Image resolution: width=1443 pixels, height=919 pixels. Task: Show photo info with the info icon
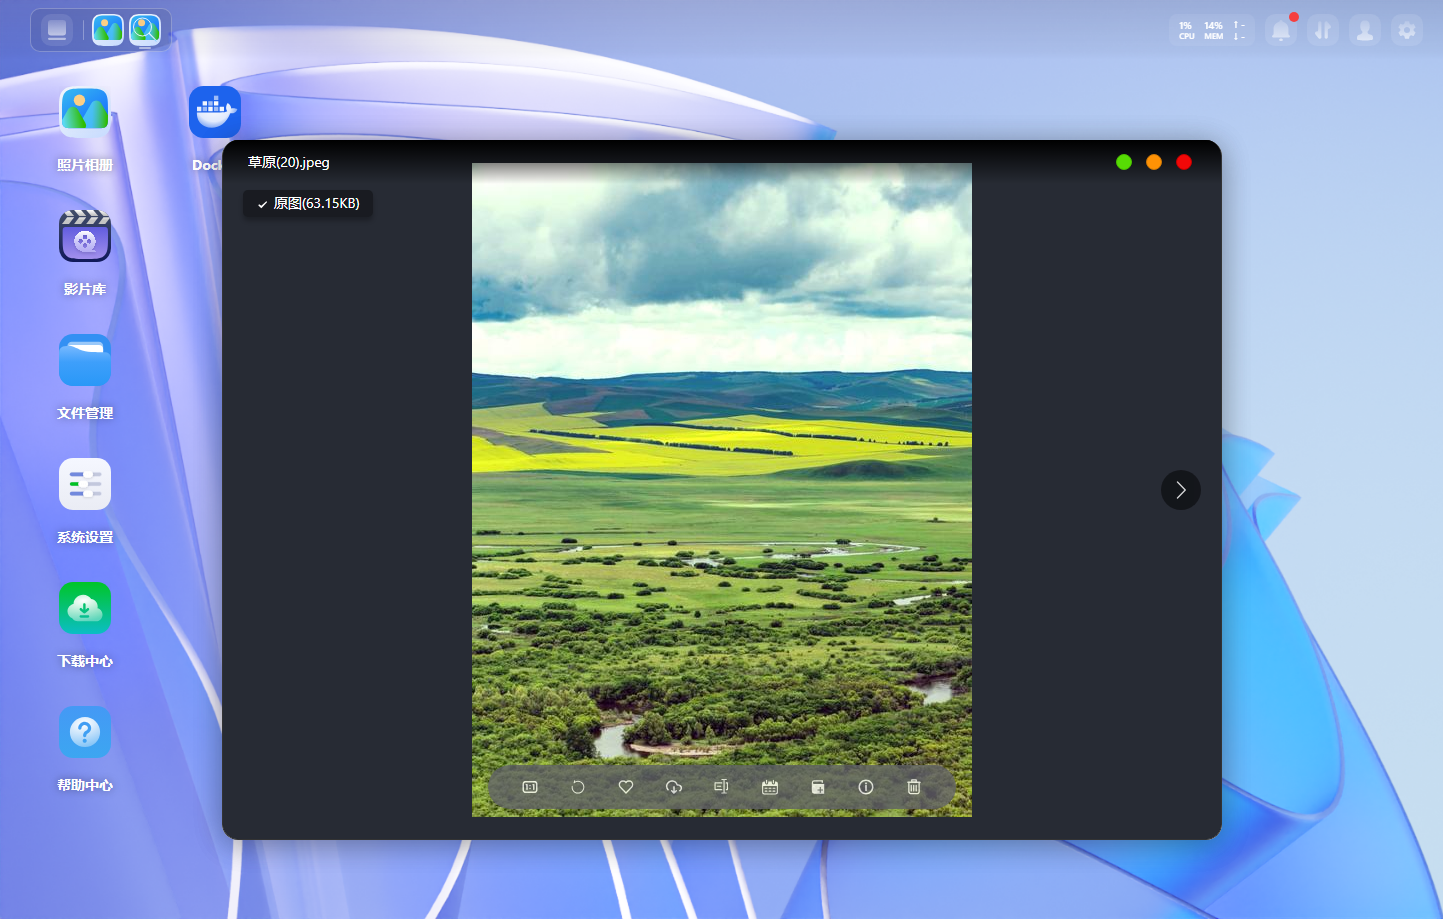pyautogui.click(x=866, y=787)
